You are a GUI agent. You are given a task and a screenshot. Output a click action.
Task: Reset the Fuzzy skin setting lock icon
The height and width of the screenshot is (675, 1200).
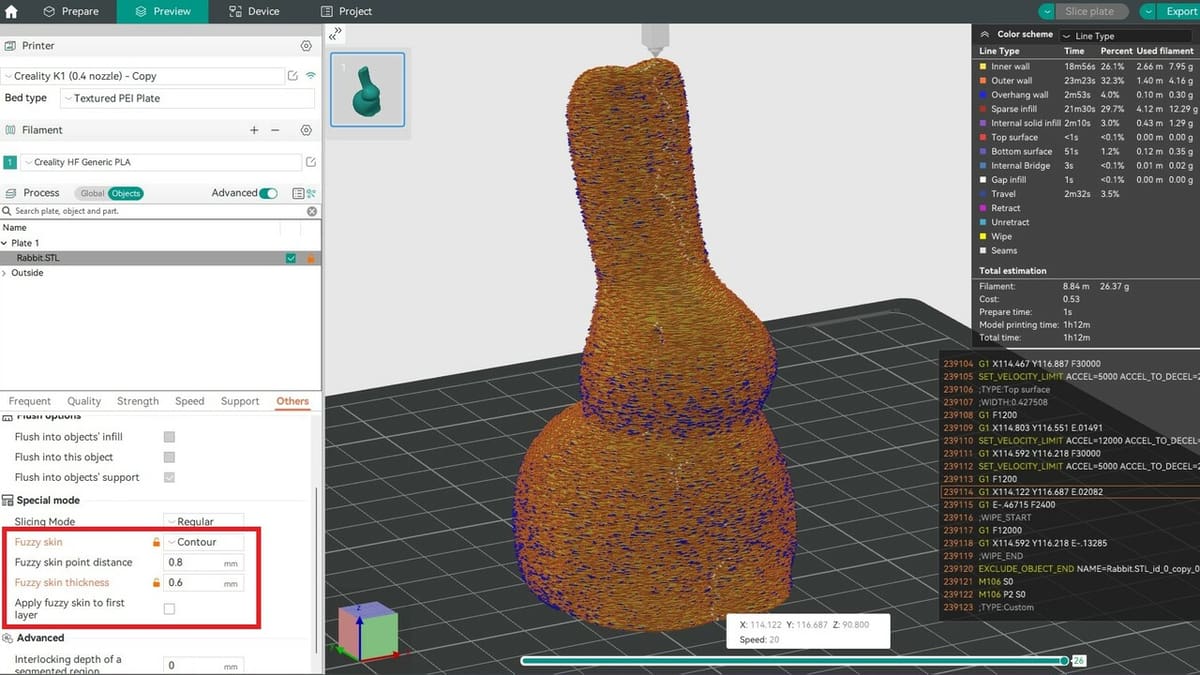pyautogui.click(x=156, y=542)
